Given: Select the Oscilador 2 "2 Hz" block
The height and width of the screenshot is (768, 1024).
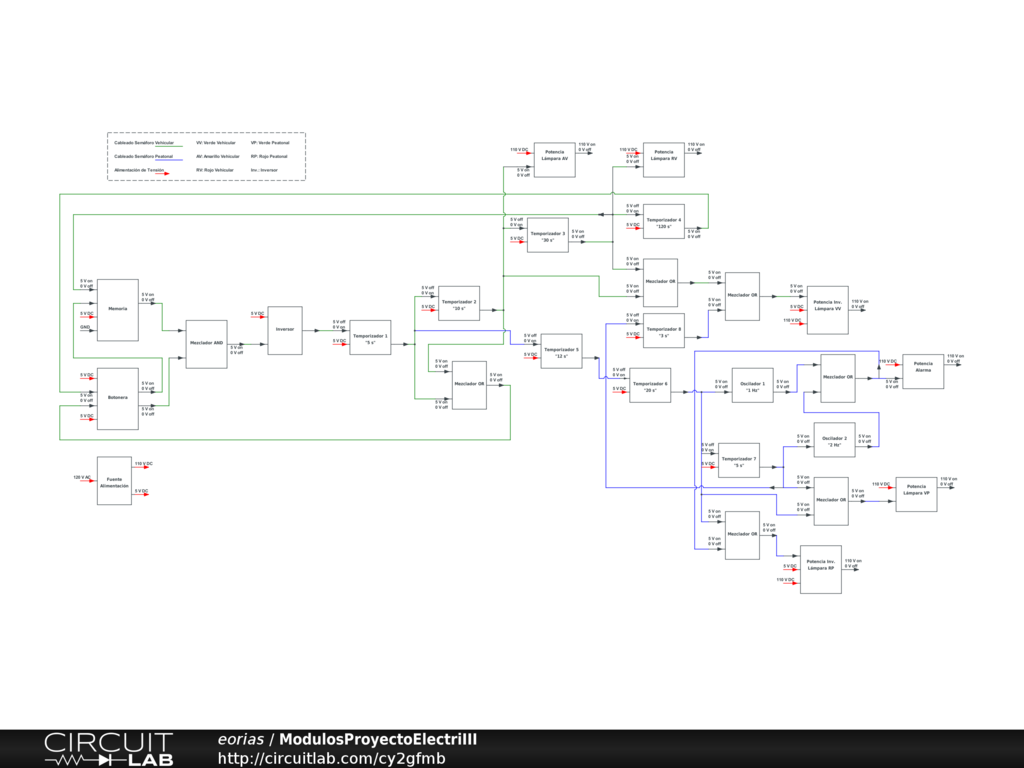Looking at the screenshot, I should 835,441.
